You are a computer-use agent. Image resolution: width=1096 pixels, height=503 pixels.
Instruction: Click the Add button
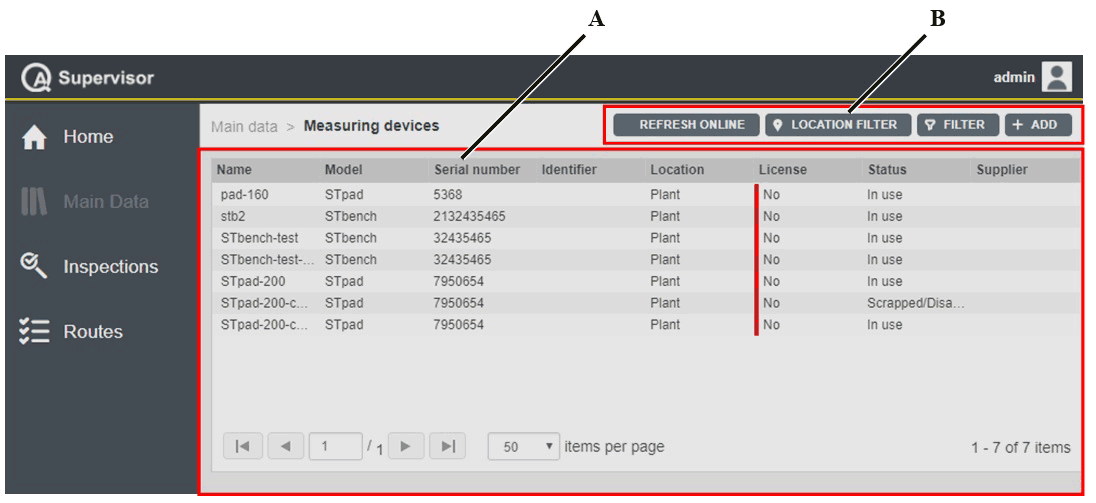pyautogui.click(x=1038, y=125)
